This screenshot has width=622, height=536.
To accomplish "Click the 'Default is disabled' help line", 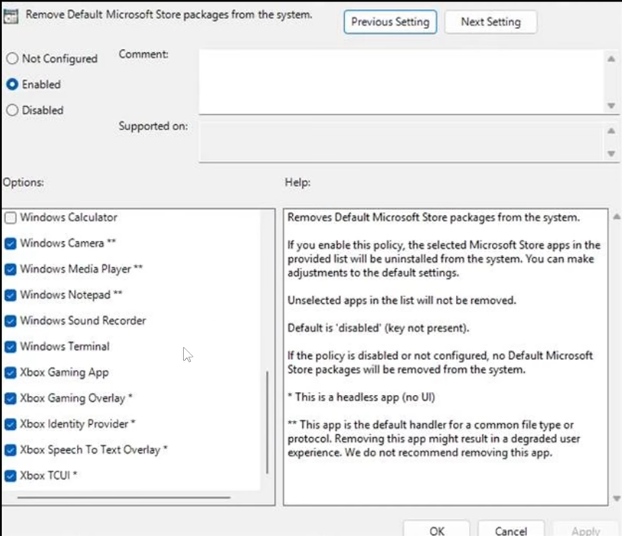I will point(378,328).
